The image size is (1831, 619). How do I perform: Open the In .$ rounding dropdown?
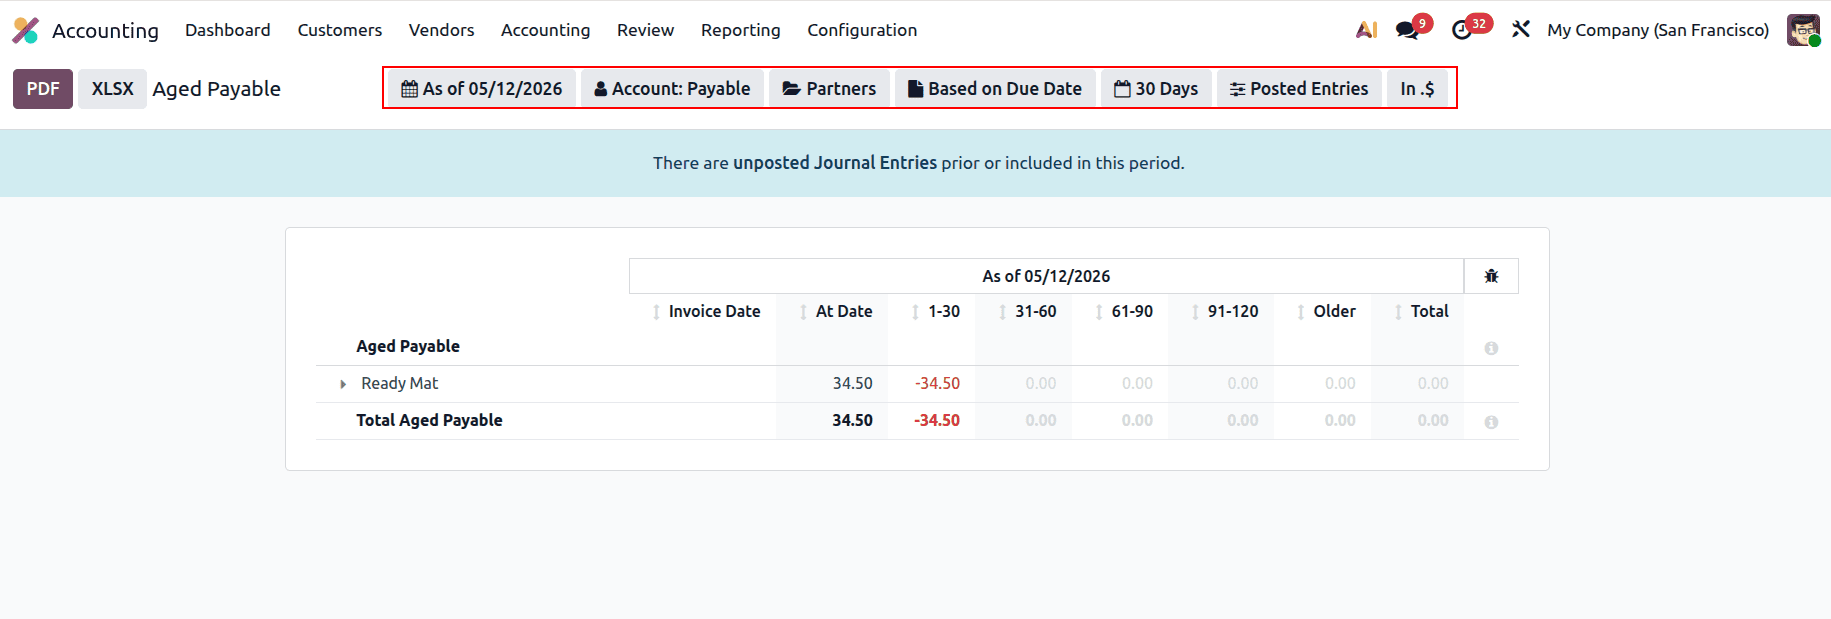pyautogui.click(x=1417, y=89)
